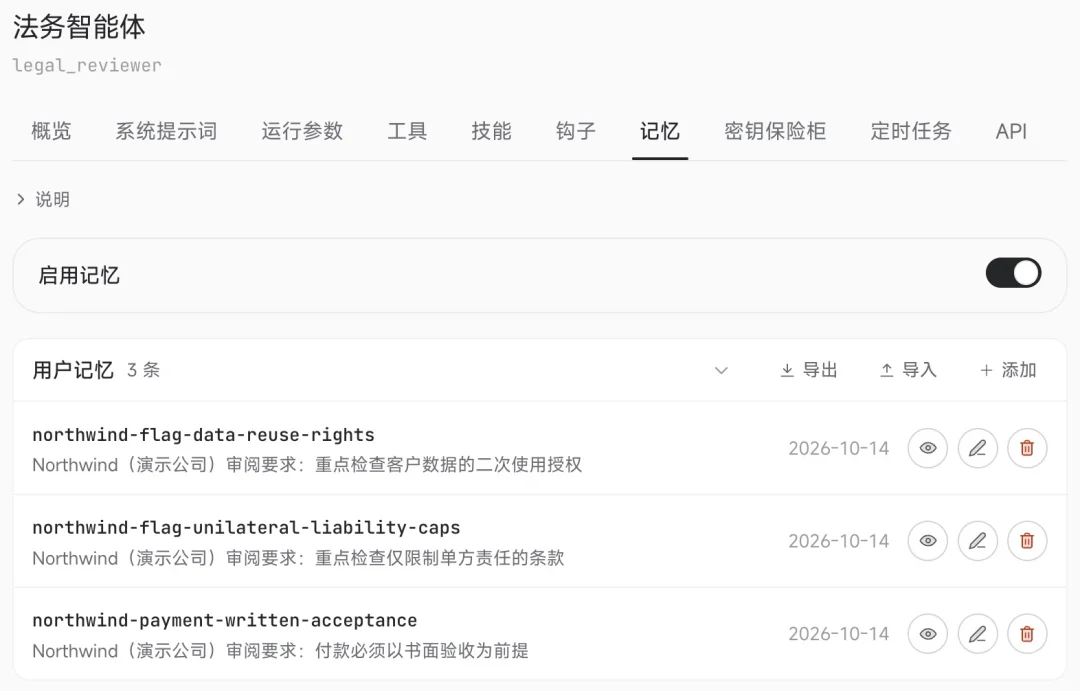Click the 用户记忆 section heading
This screenshot has width=1080, height=691.
tap(73, 370)
